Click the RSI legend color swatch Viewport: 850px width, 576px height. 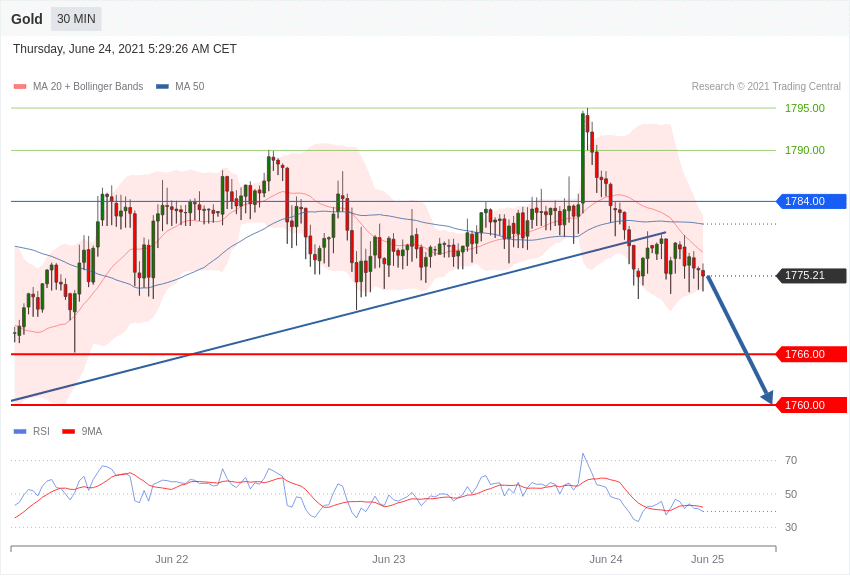coord(20,431)
